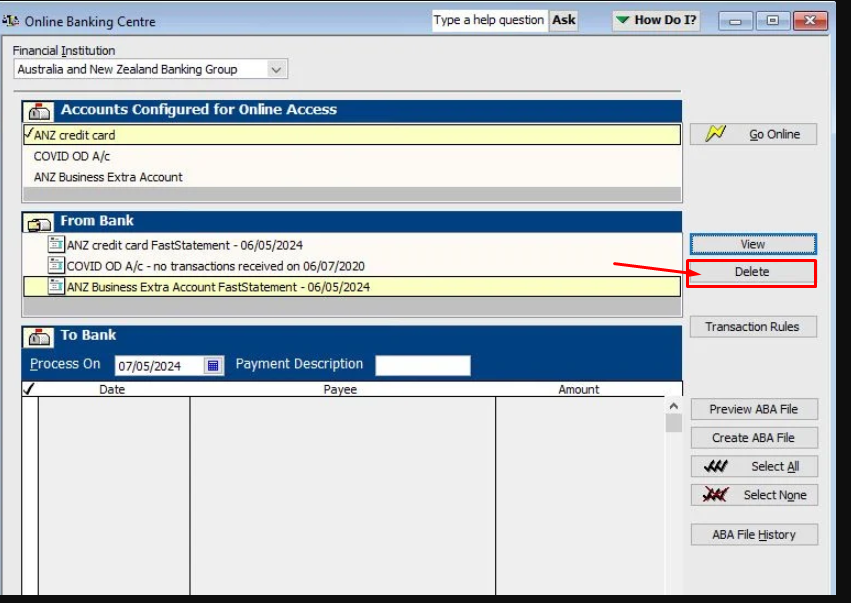This screenshot has height=603, width=851.
Task: Select ANZ credit card FastStatement - 06/05/2024
Action: [352, 245]
